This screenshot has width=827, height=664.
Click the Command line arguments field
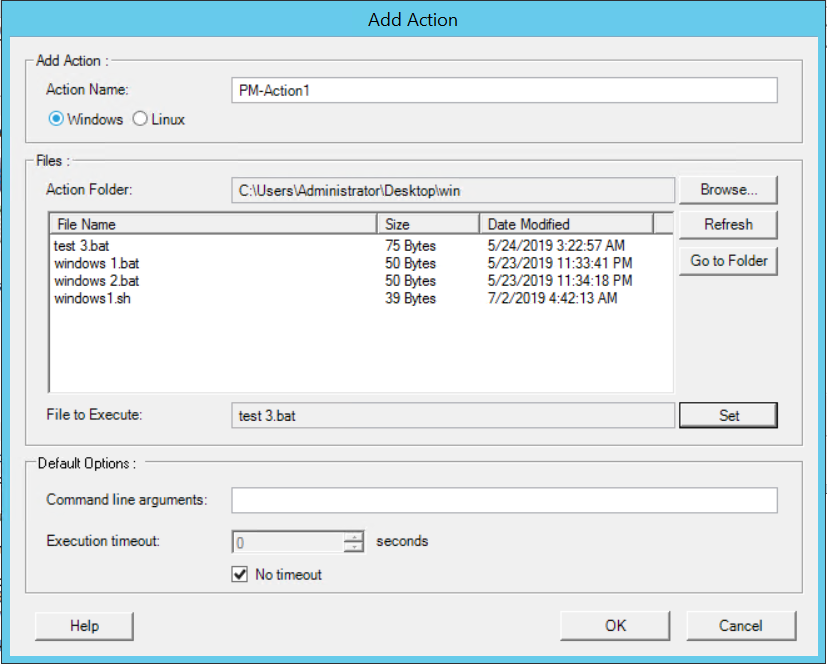504,500
